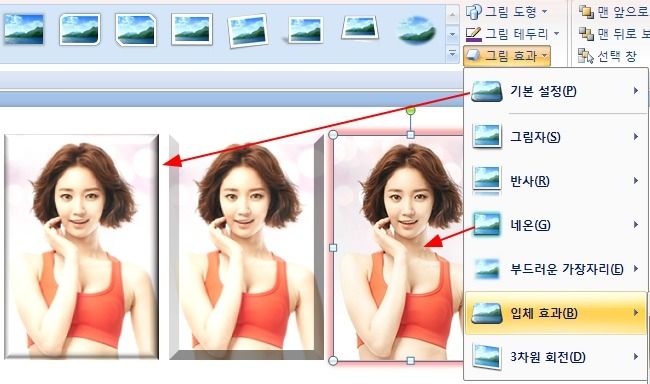Click the 반사 reflection effect icon
This screenshot has width=650, height=384.
click(487, 181)
